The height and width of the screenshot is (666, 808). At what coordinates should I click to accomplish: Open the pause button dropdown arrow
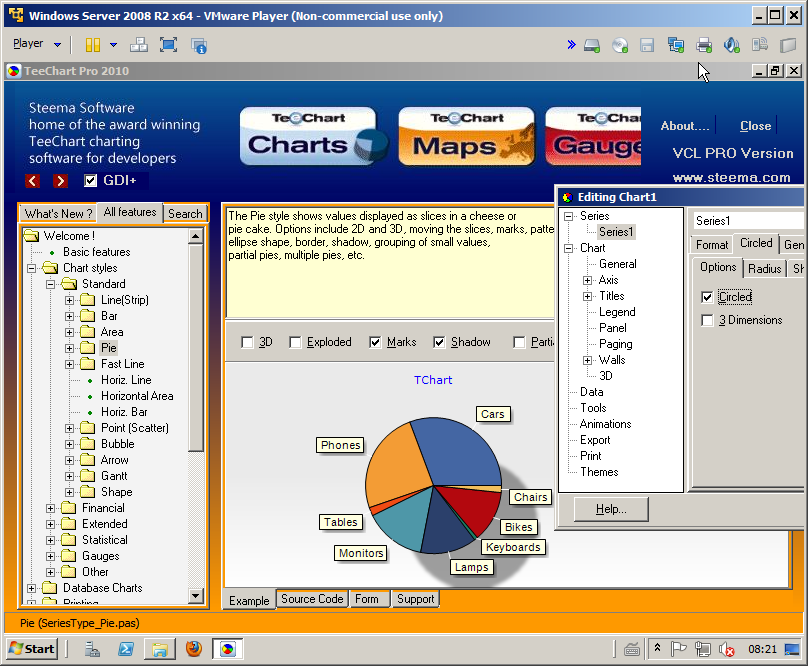113,45
